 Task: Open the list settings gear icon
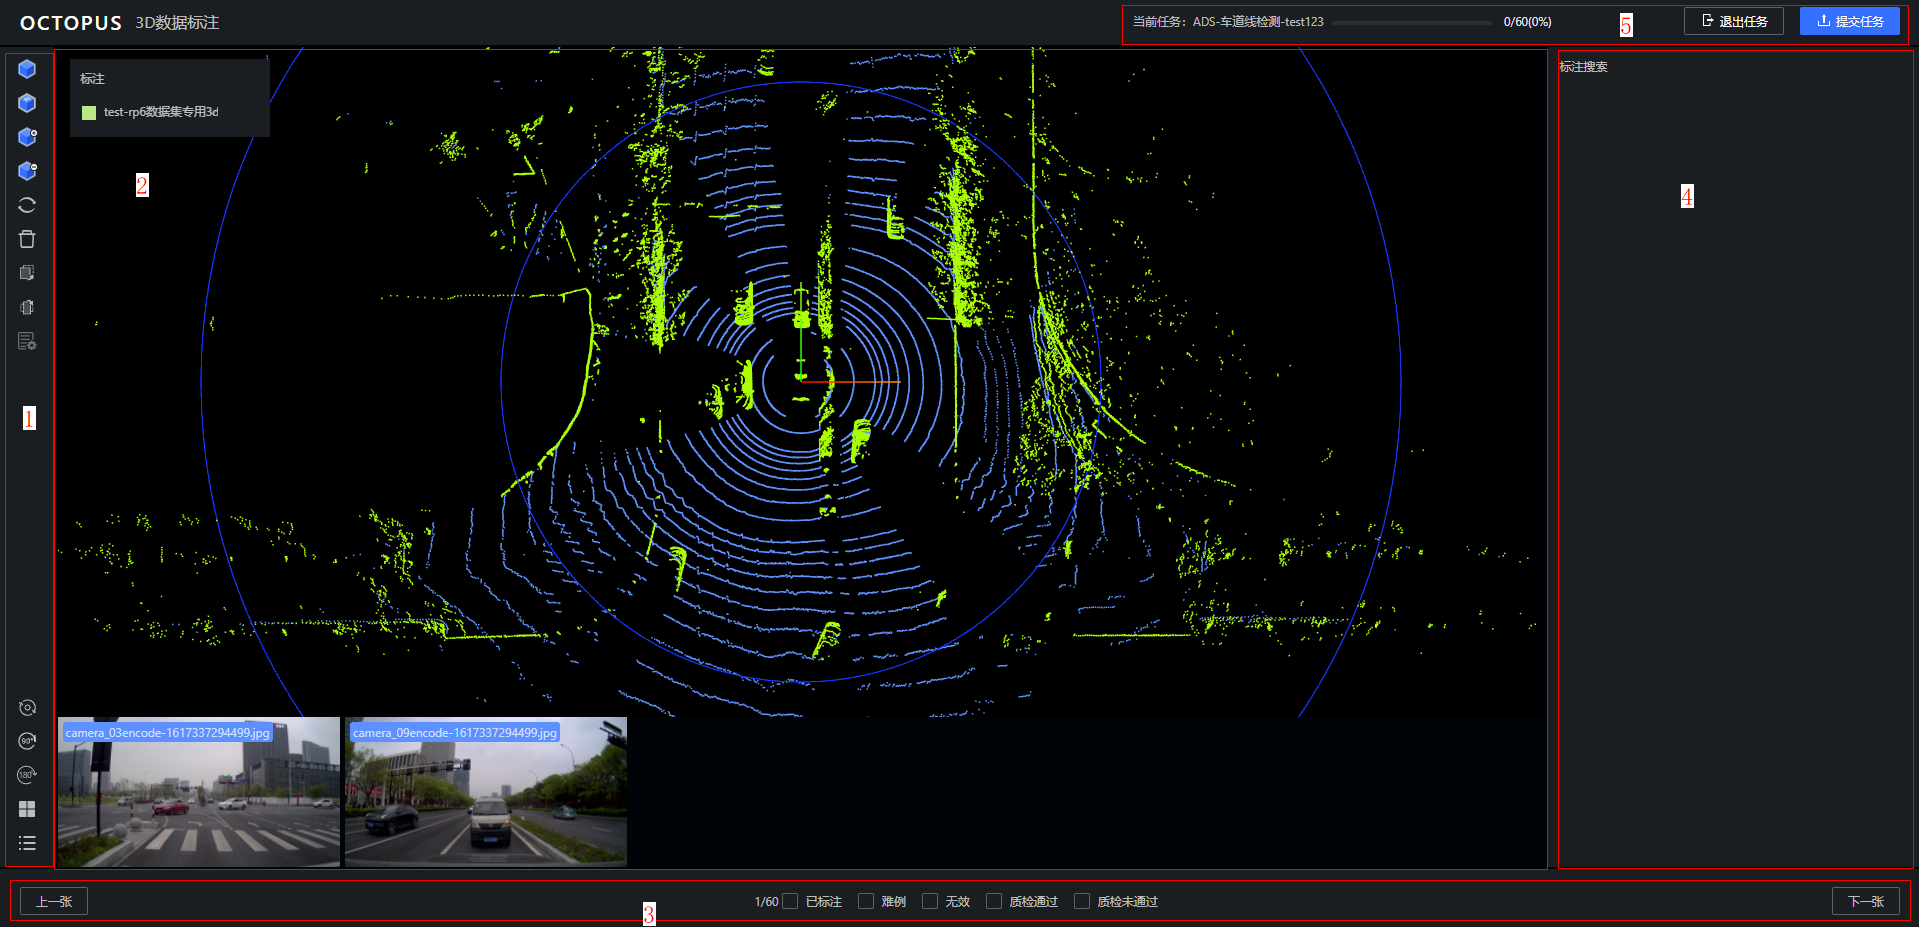(x=27, y=341)
